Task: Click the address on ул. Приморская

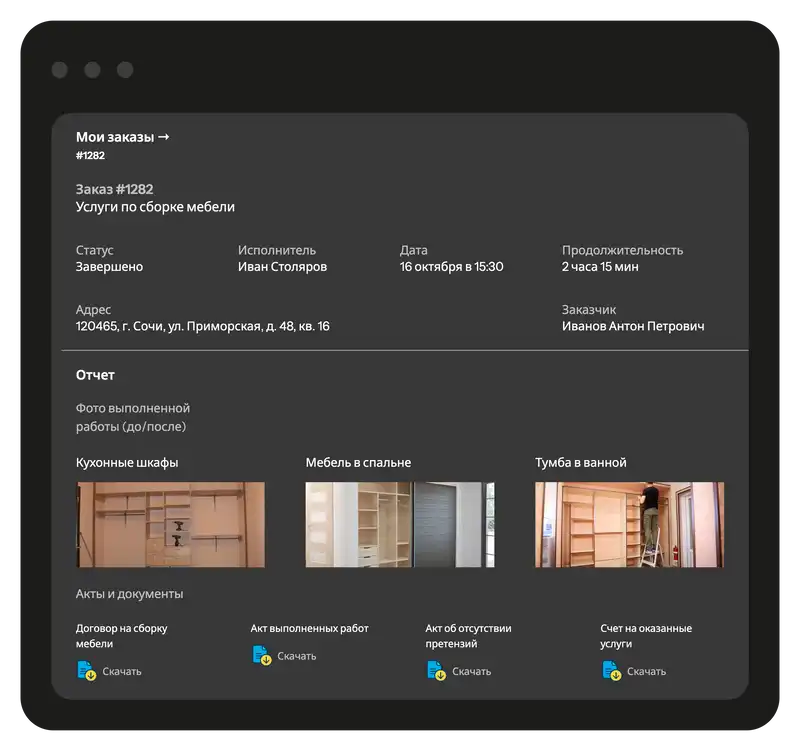Action: [203, 326]
